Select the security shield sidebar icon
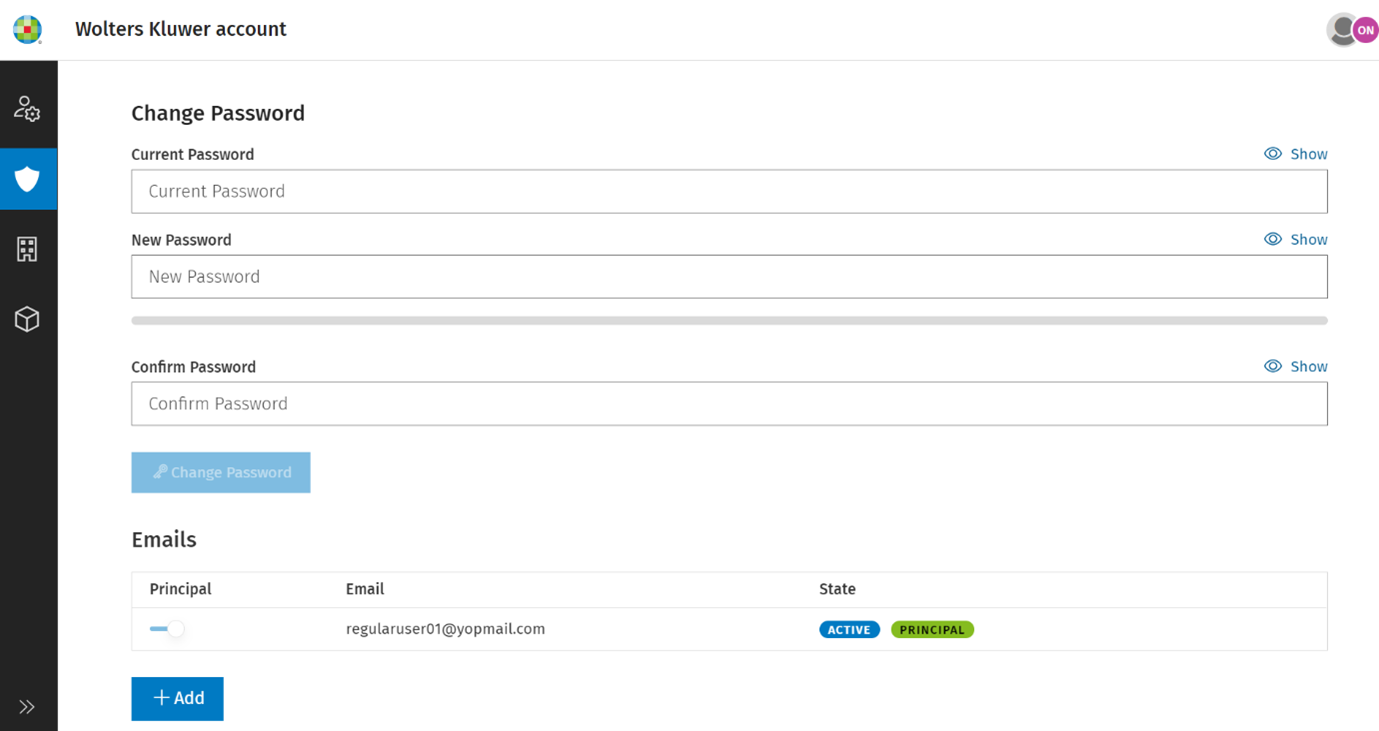 (x=28, y=179)
